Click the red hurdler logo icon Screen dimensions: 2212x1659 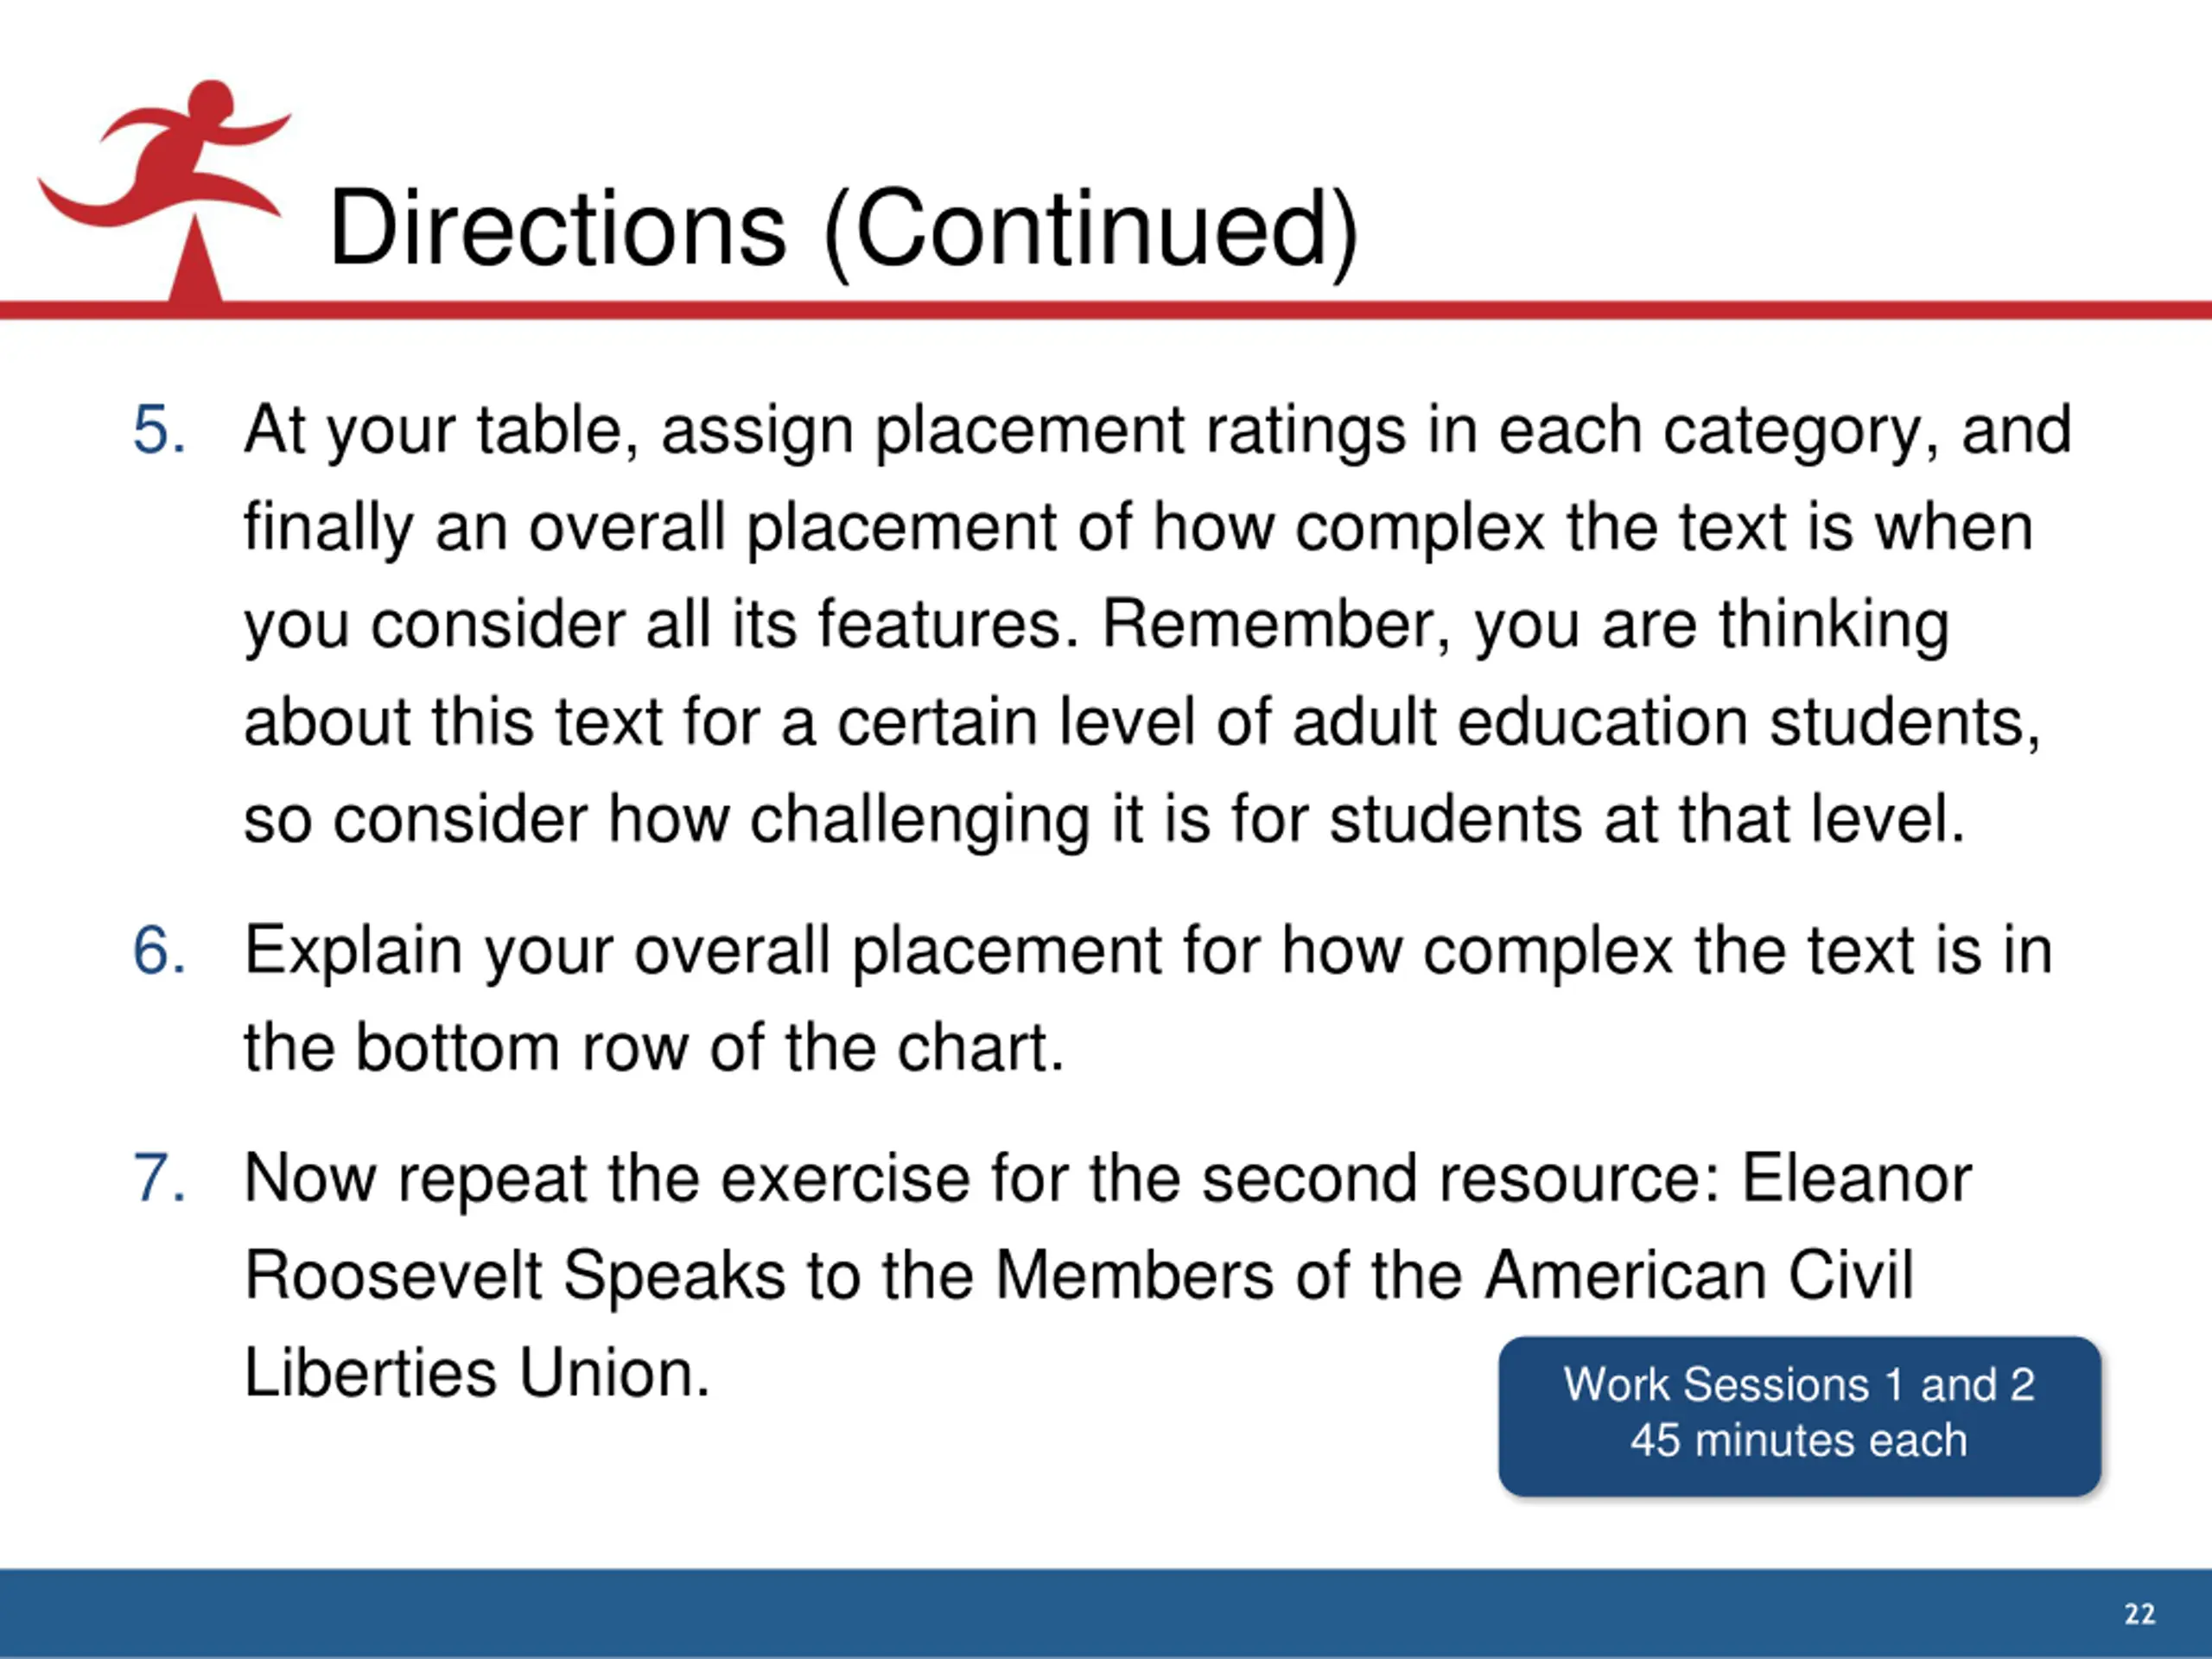pyautogui.click(x=165, y=190)
